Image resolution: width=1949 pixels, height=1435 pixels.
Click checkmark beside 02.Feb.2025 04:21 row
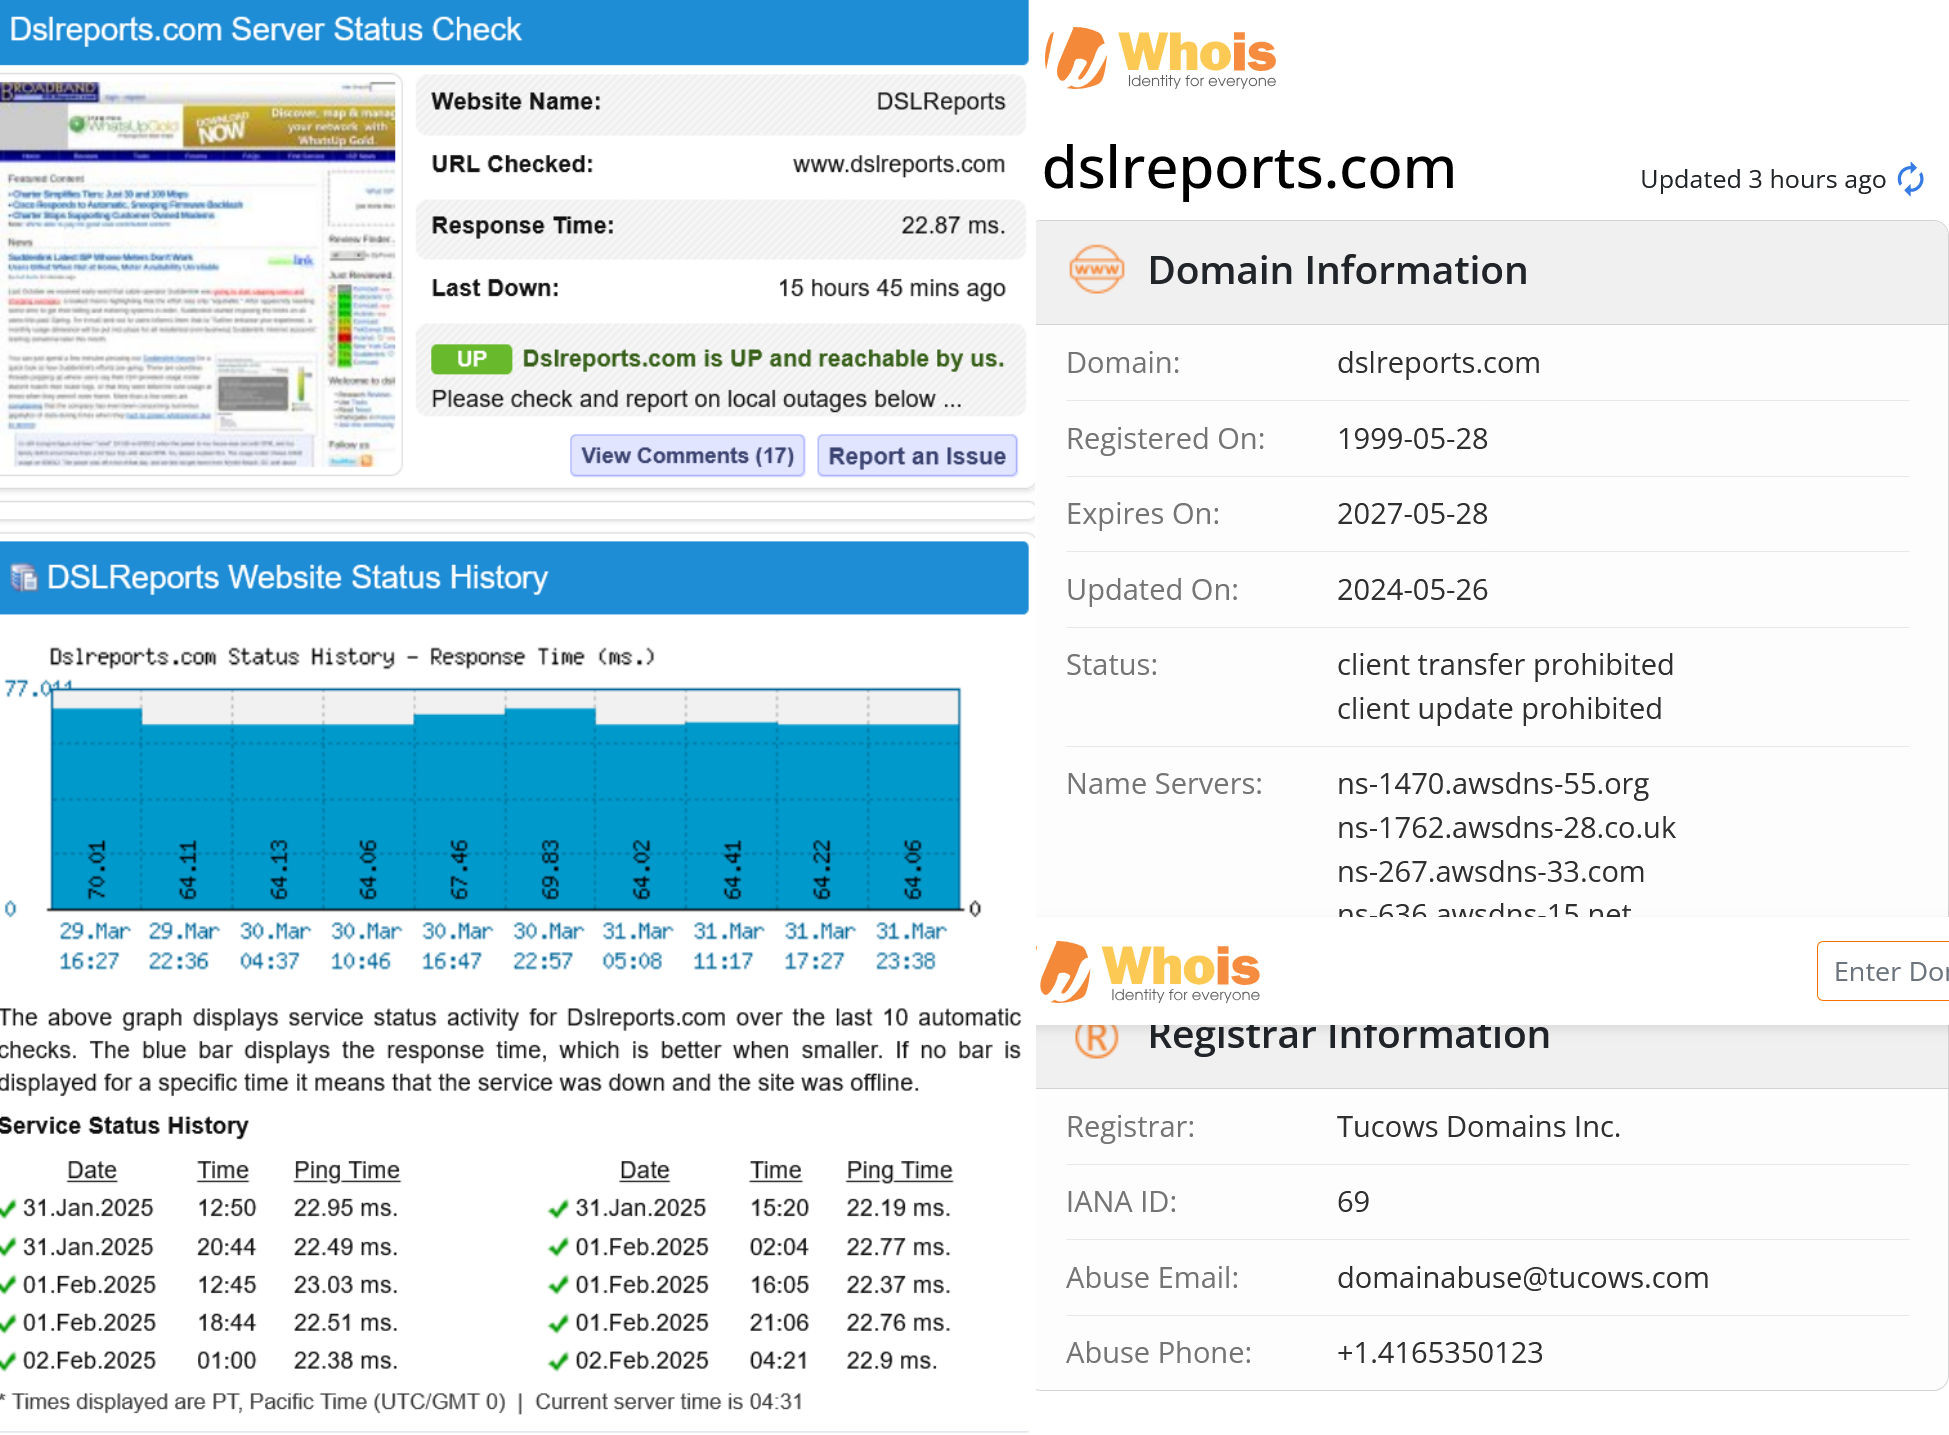click(558, 1362)
